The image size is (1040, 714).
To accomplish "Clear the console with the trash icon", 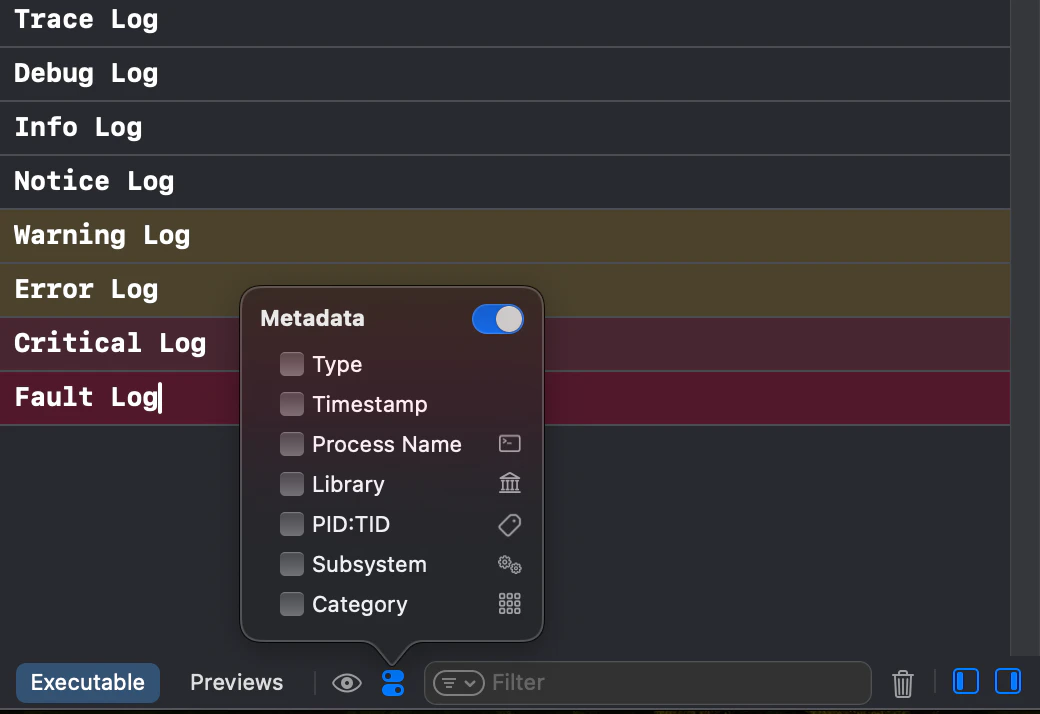I will pyautogui.click(x=902, y=683).
